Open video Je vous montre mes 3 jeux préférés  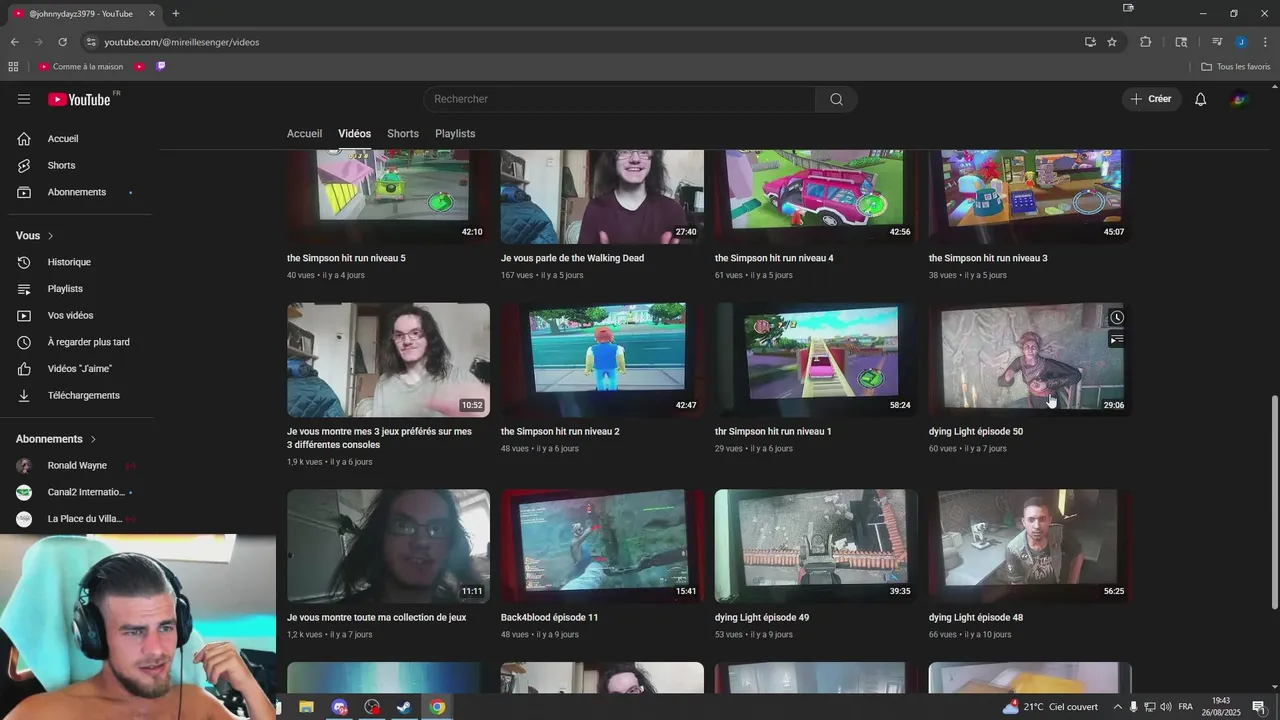click(x=388, y=360)
